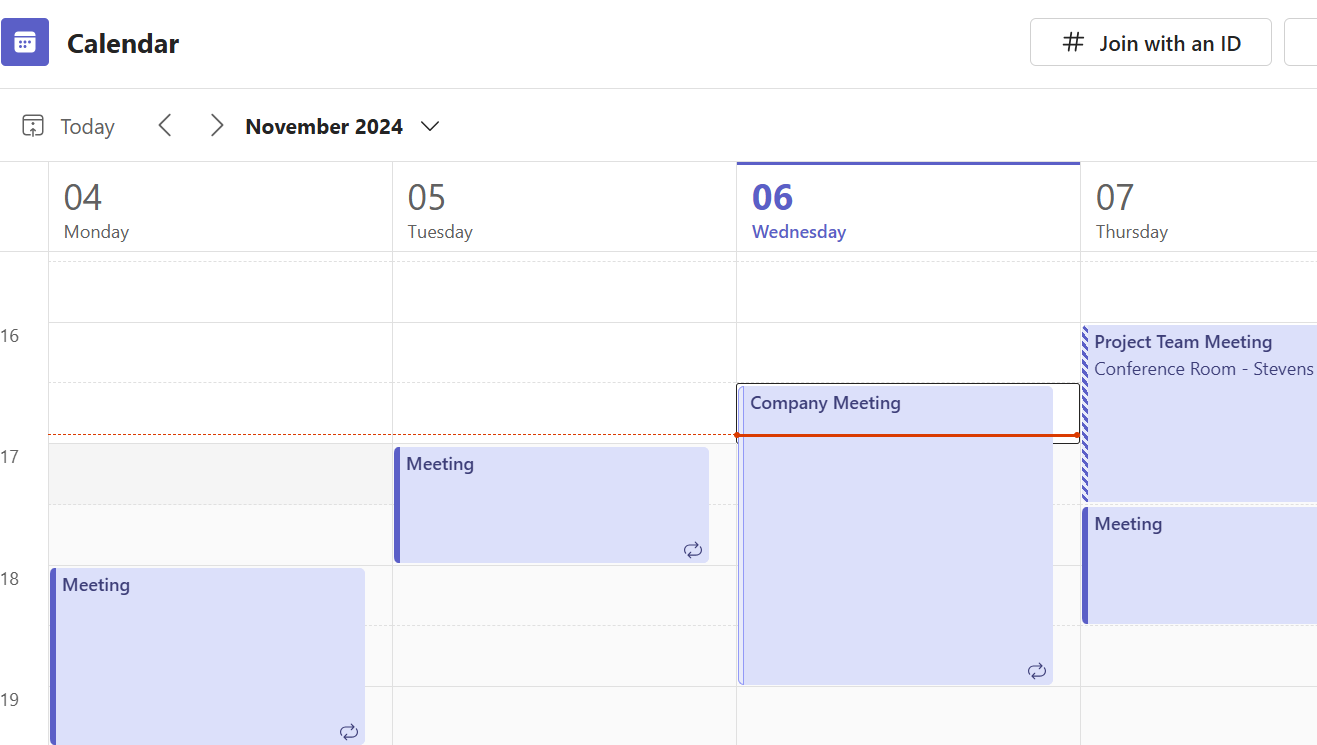Select the 04 Monday day header
Viewport: 1317px width, 745px height.
(220, 207)
